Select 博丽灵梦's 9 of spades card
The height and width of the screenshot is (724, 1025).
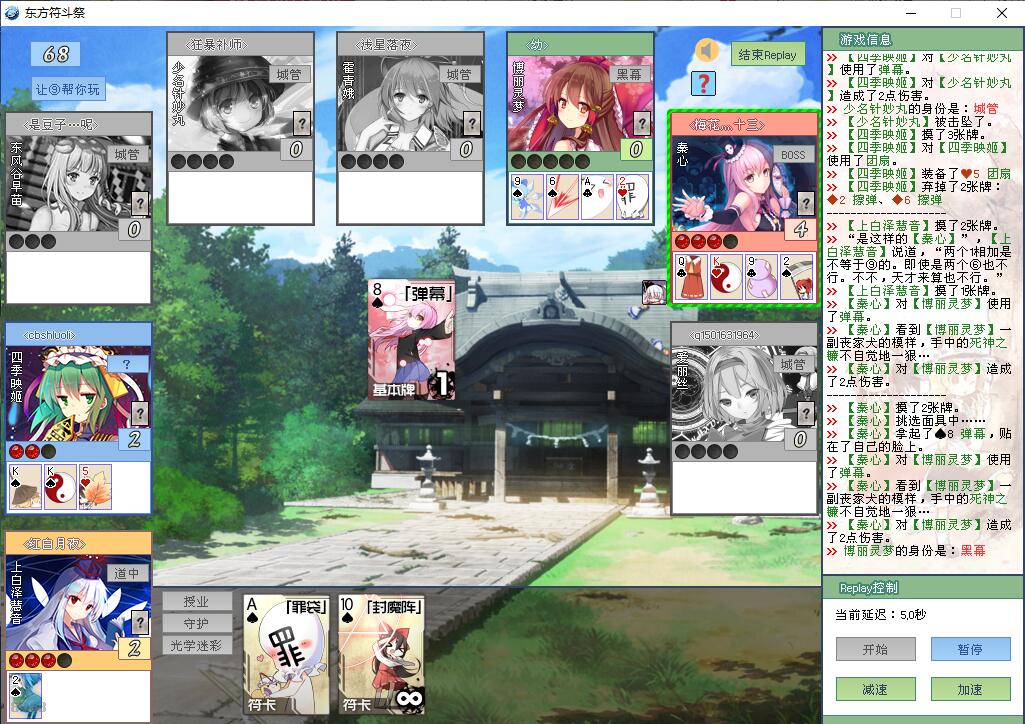click(527, 196)
